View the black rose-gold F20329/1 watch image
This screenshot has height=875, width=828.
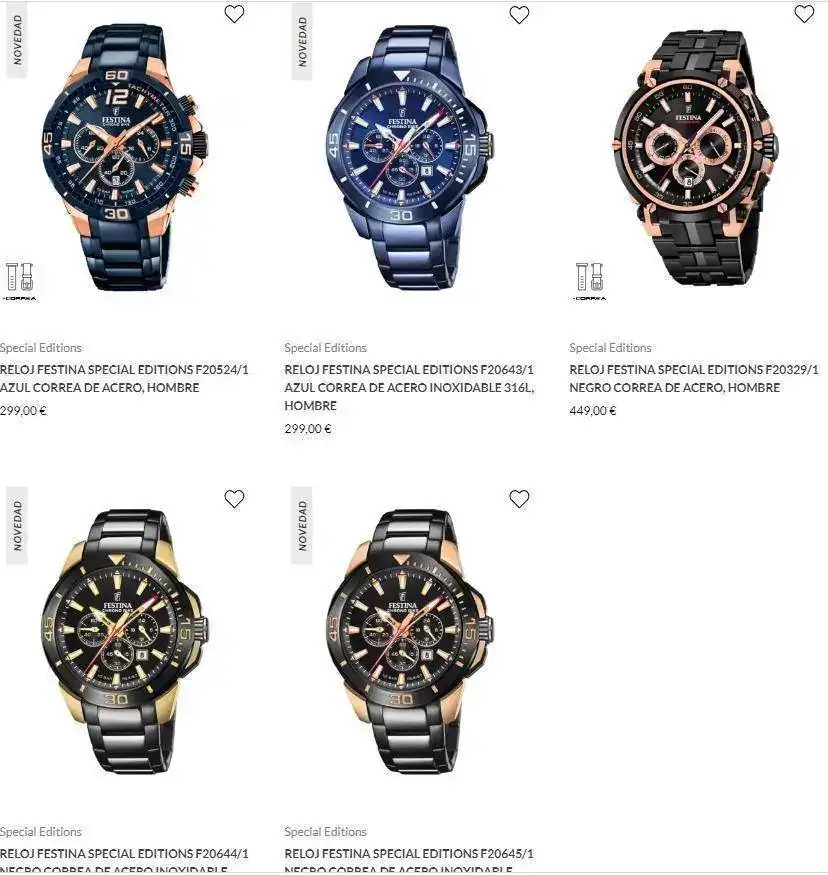(x=696, y=158)
